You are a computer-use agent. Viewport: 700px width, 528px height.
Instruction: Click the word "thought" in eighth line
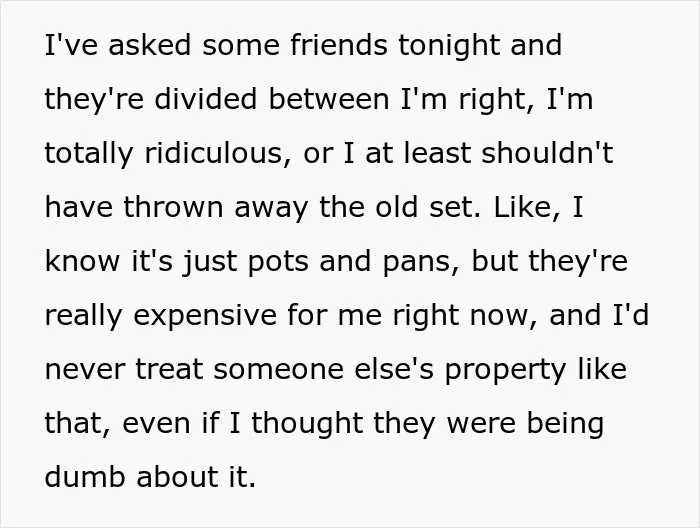tap(307, 423)
